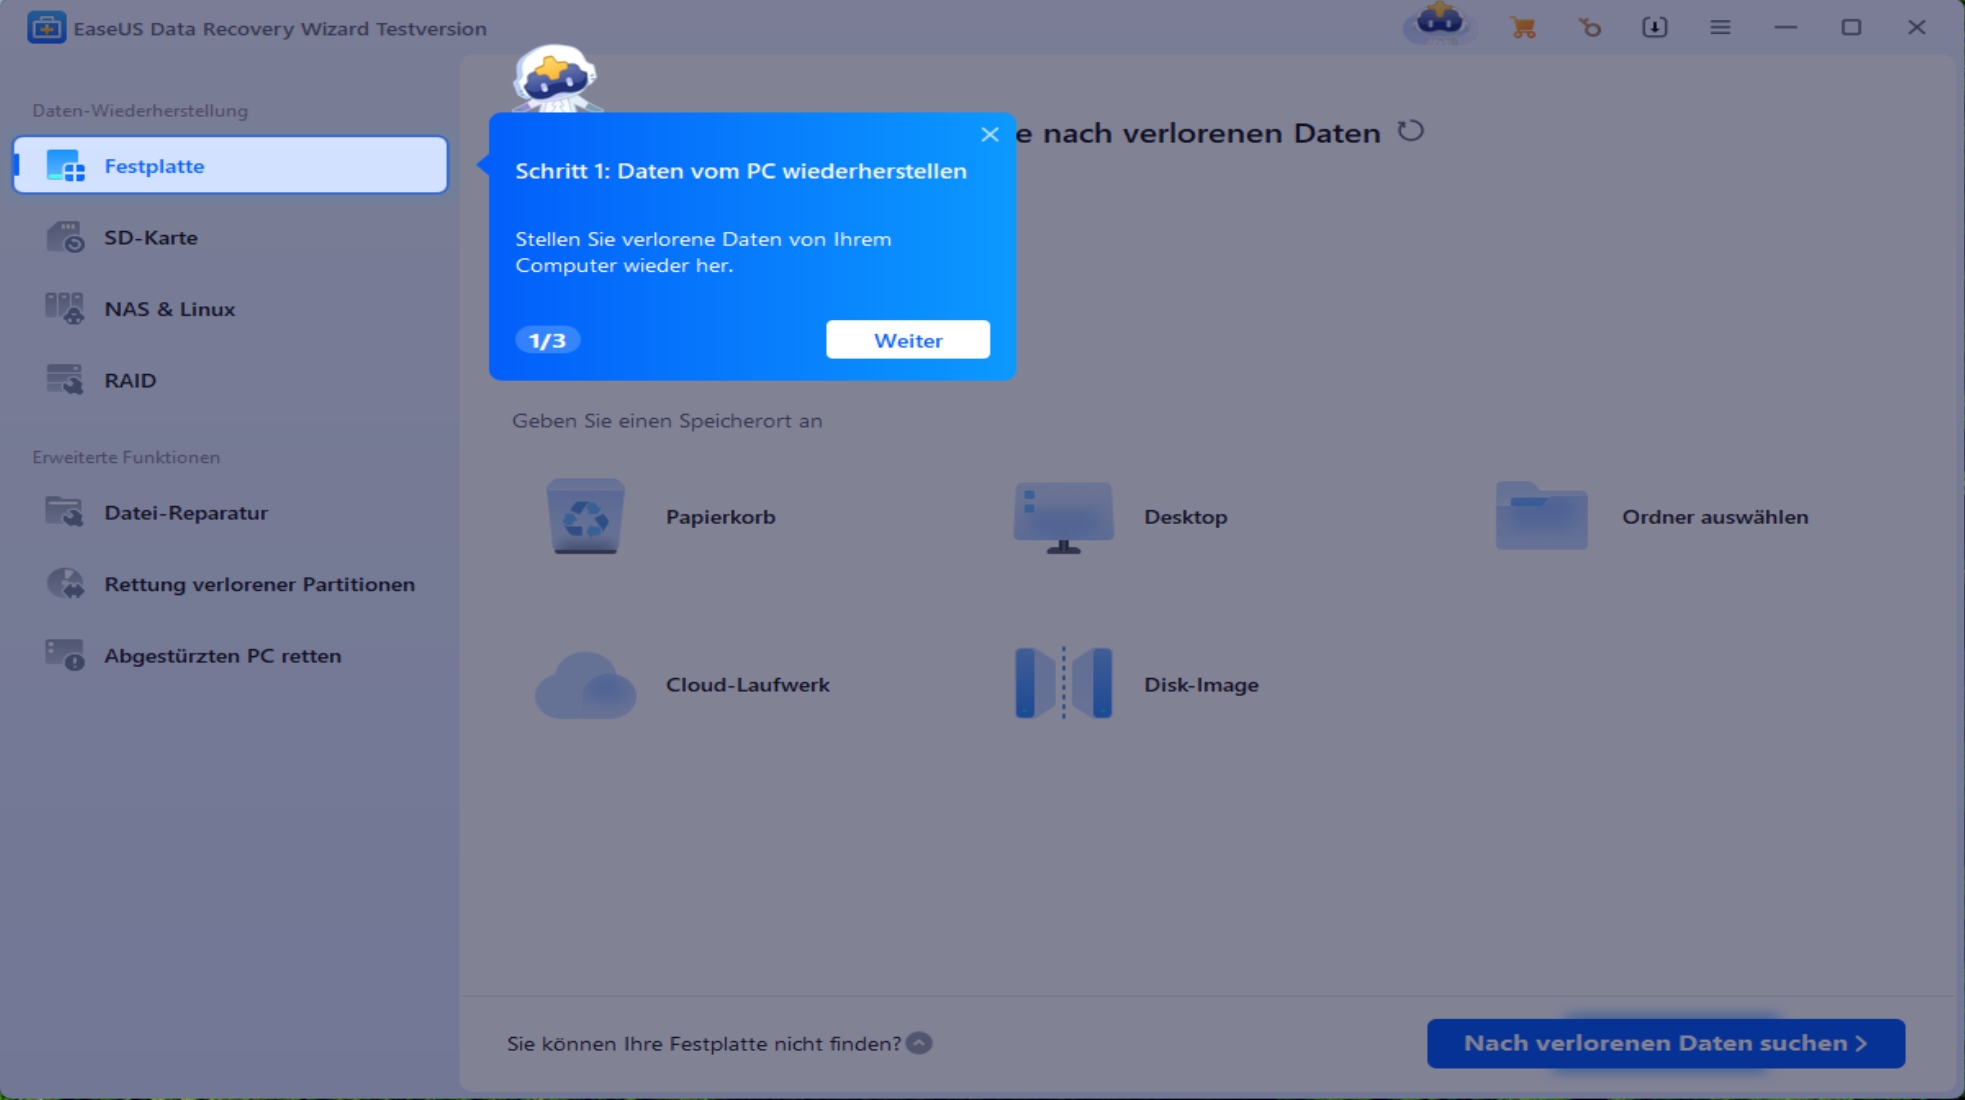Viewport: 1965px width, 1100px height.
Task: Close the Schritt 1 tutorial popup
Action: [990, 135]
